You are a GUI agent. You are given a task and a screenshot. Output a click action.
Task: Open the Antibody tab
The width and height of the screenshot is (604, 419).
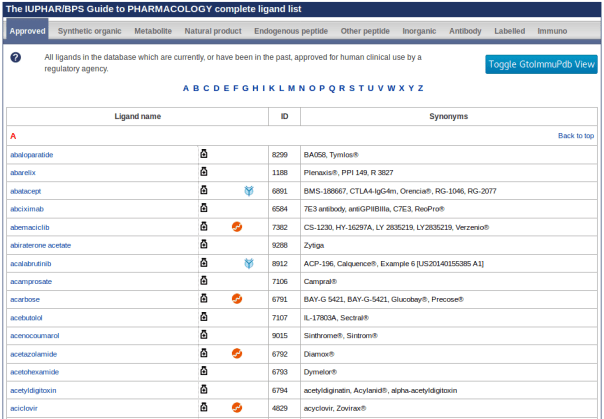pyautogui.click(x=465, y=31)
